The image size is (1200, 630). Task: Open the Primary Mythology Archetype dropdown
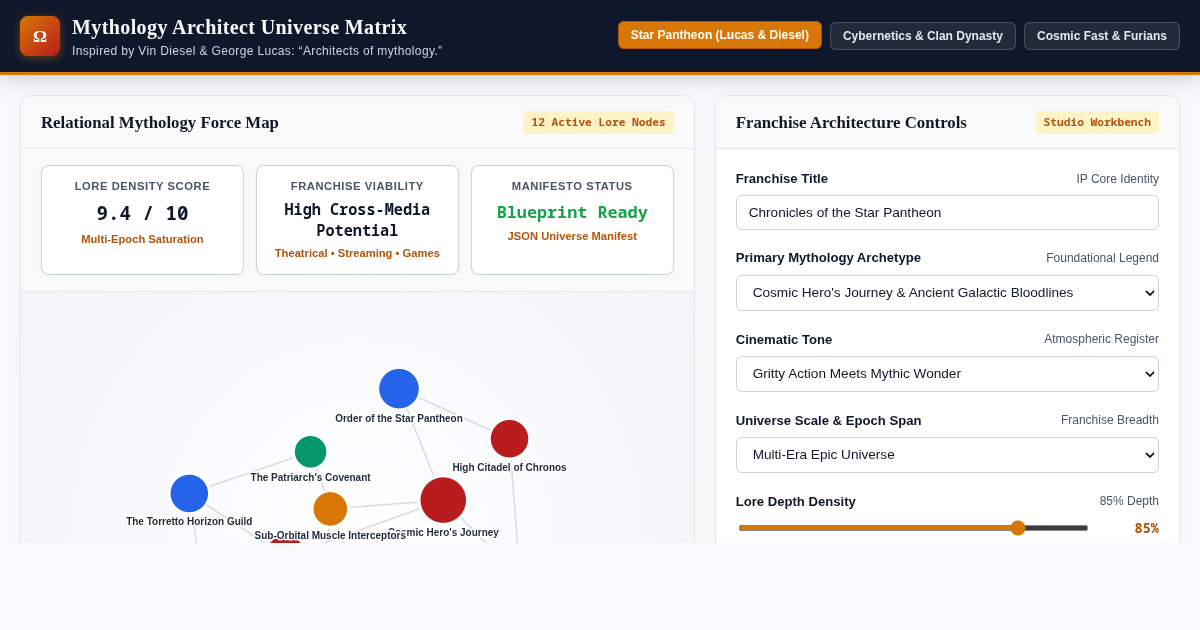(947, 293)
